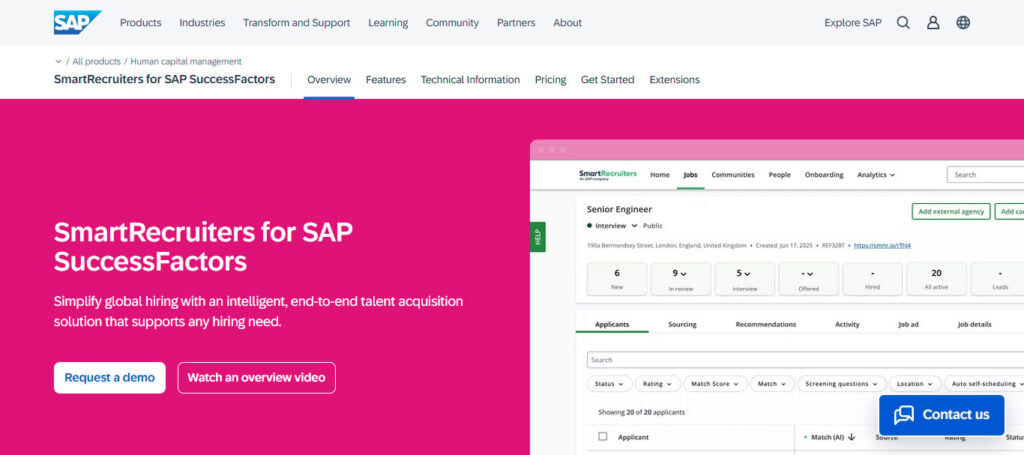Viewport: 1024px width, 455px height.
Task: Open the globe country selector icon
Action: click(963, 23)
